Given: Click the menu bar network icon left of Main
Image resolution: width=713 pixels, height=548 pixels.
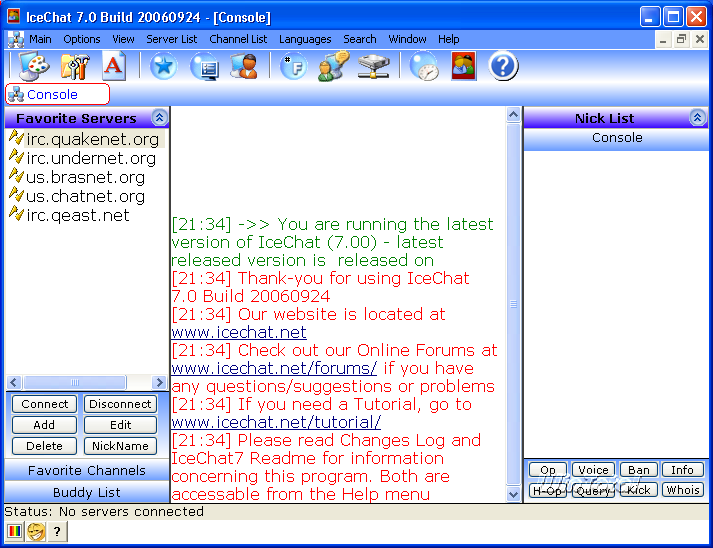Looking at the screenshot, I should tap(16, 40).
